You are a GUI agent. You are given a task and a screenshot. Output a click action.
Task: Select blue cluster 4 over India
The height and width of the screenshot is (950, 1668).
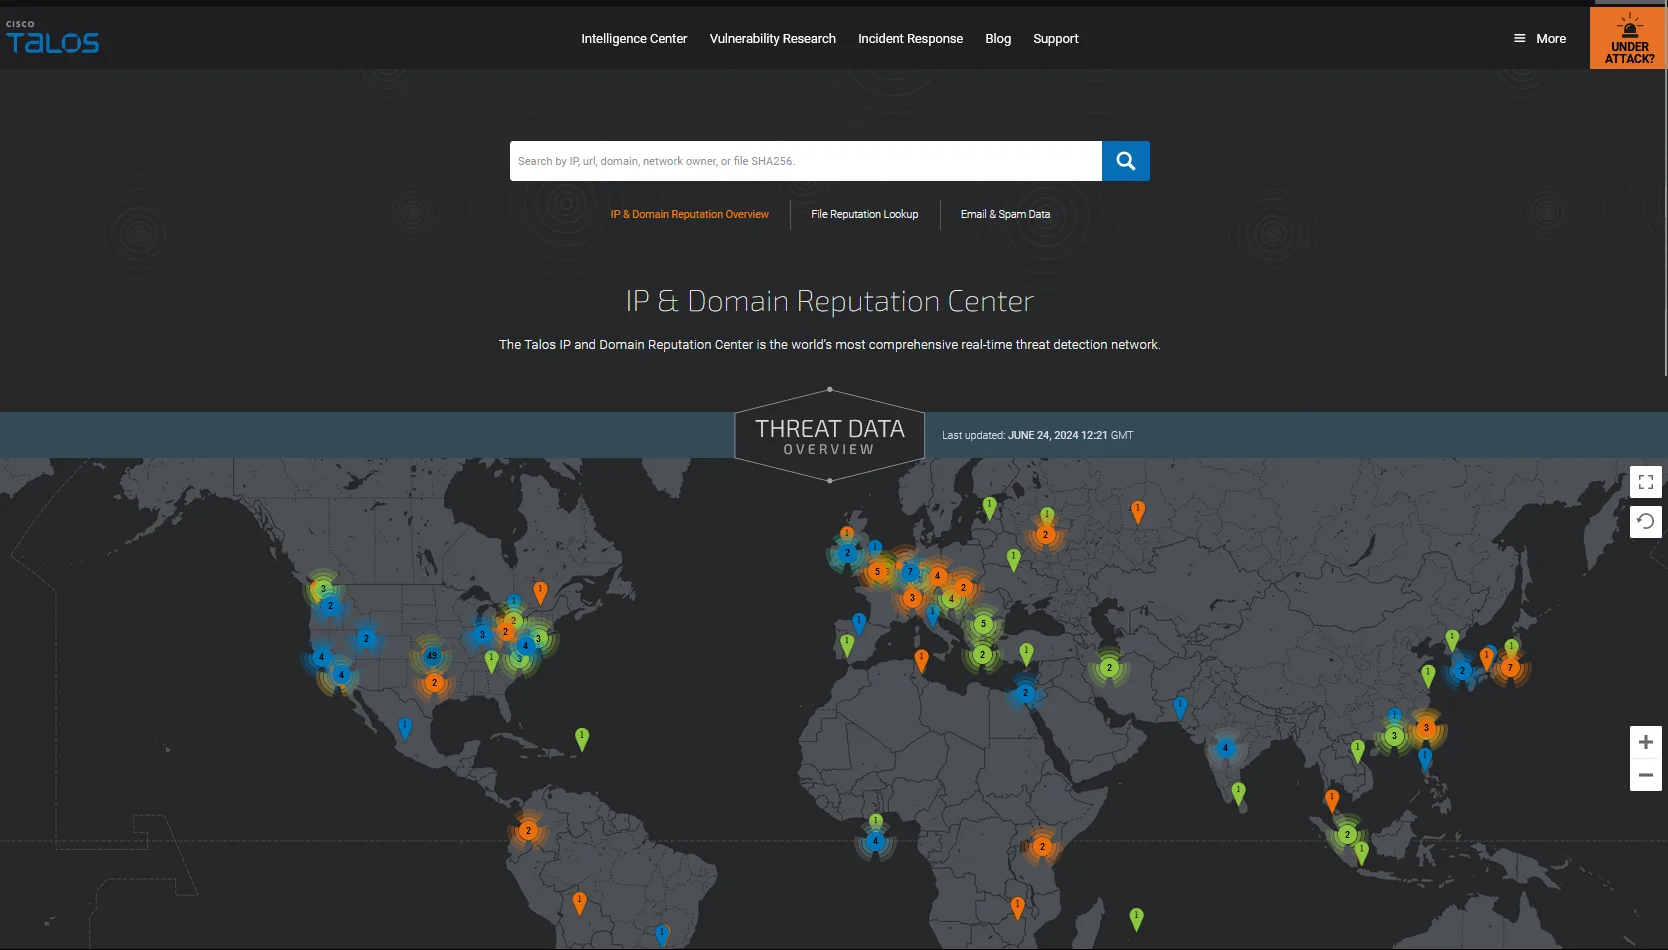(x=1225, y=748)
